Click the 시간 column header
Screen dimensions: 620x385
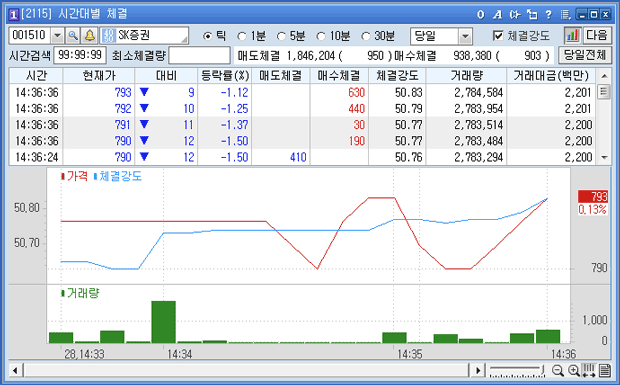36,75
